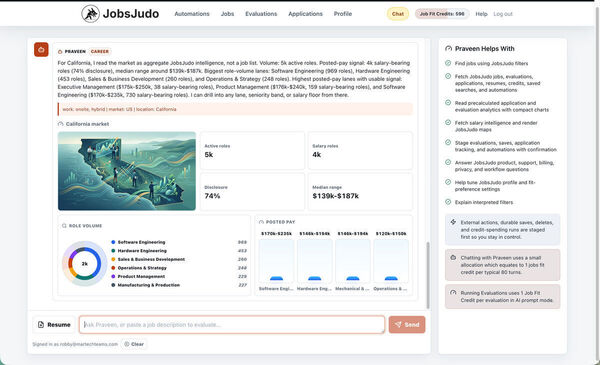The width and height of the screenshot is (600, 365).
Task: Click the Job Fit Credits badge
Action: pos(442,14)
